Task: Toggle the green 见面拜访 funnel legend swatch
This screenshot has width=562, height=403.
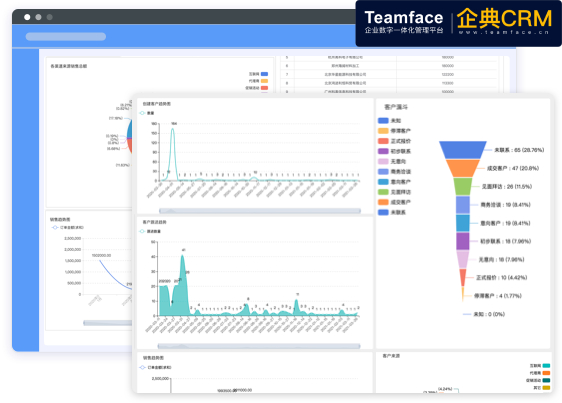Action: click(x=383, y=192)
